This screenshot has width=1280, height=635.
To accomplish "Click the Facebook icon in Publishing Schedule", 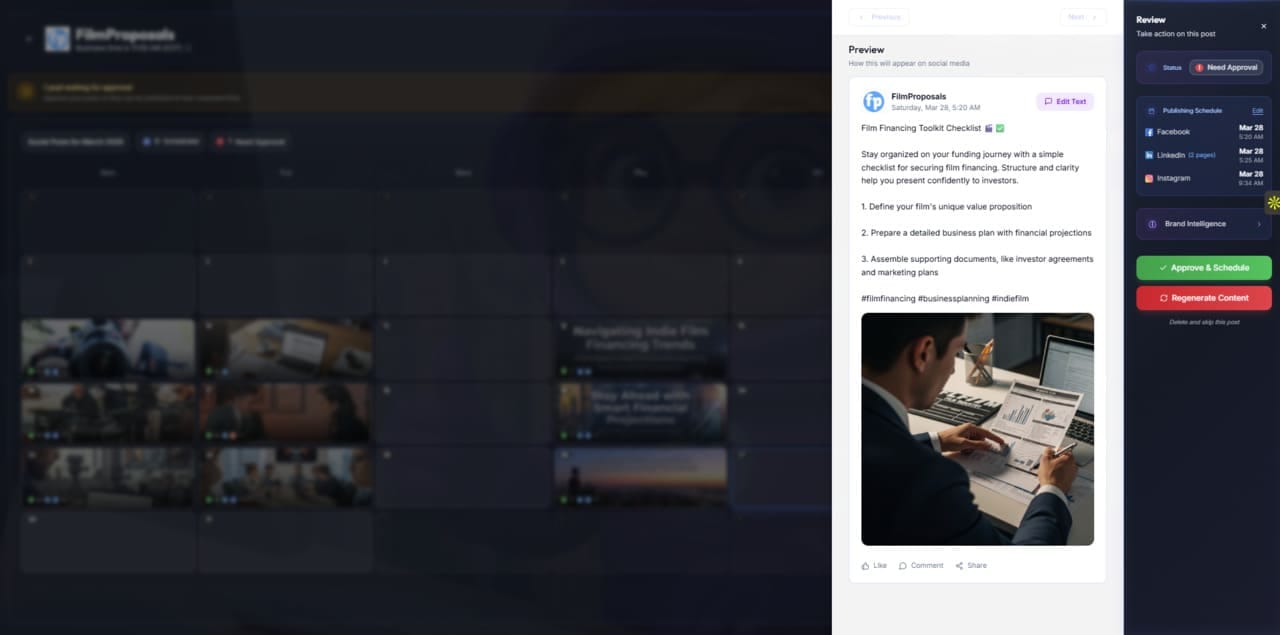I will tap(1149, 132).
